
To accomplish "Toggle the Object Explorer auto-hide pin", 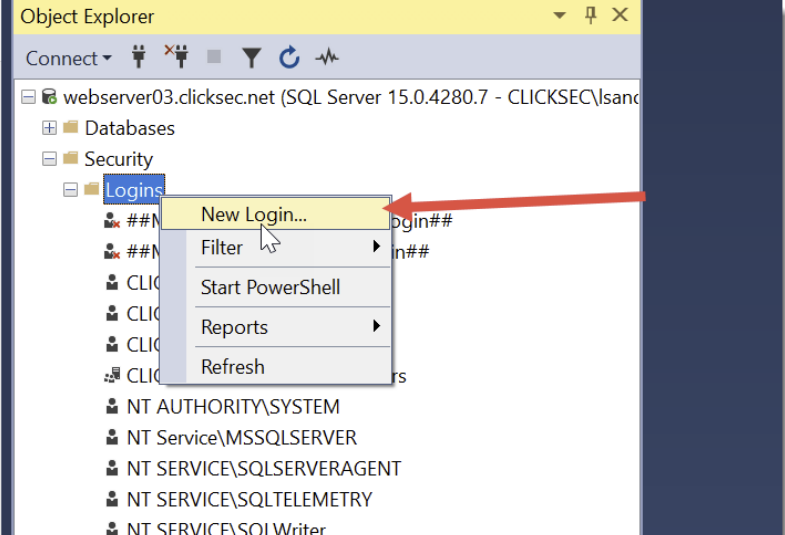I will click(591, 15).
